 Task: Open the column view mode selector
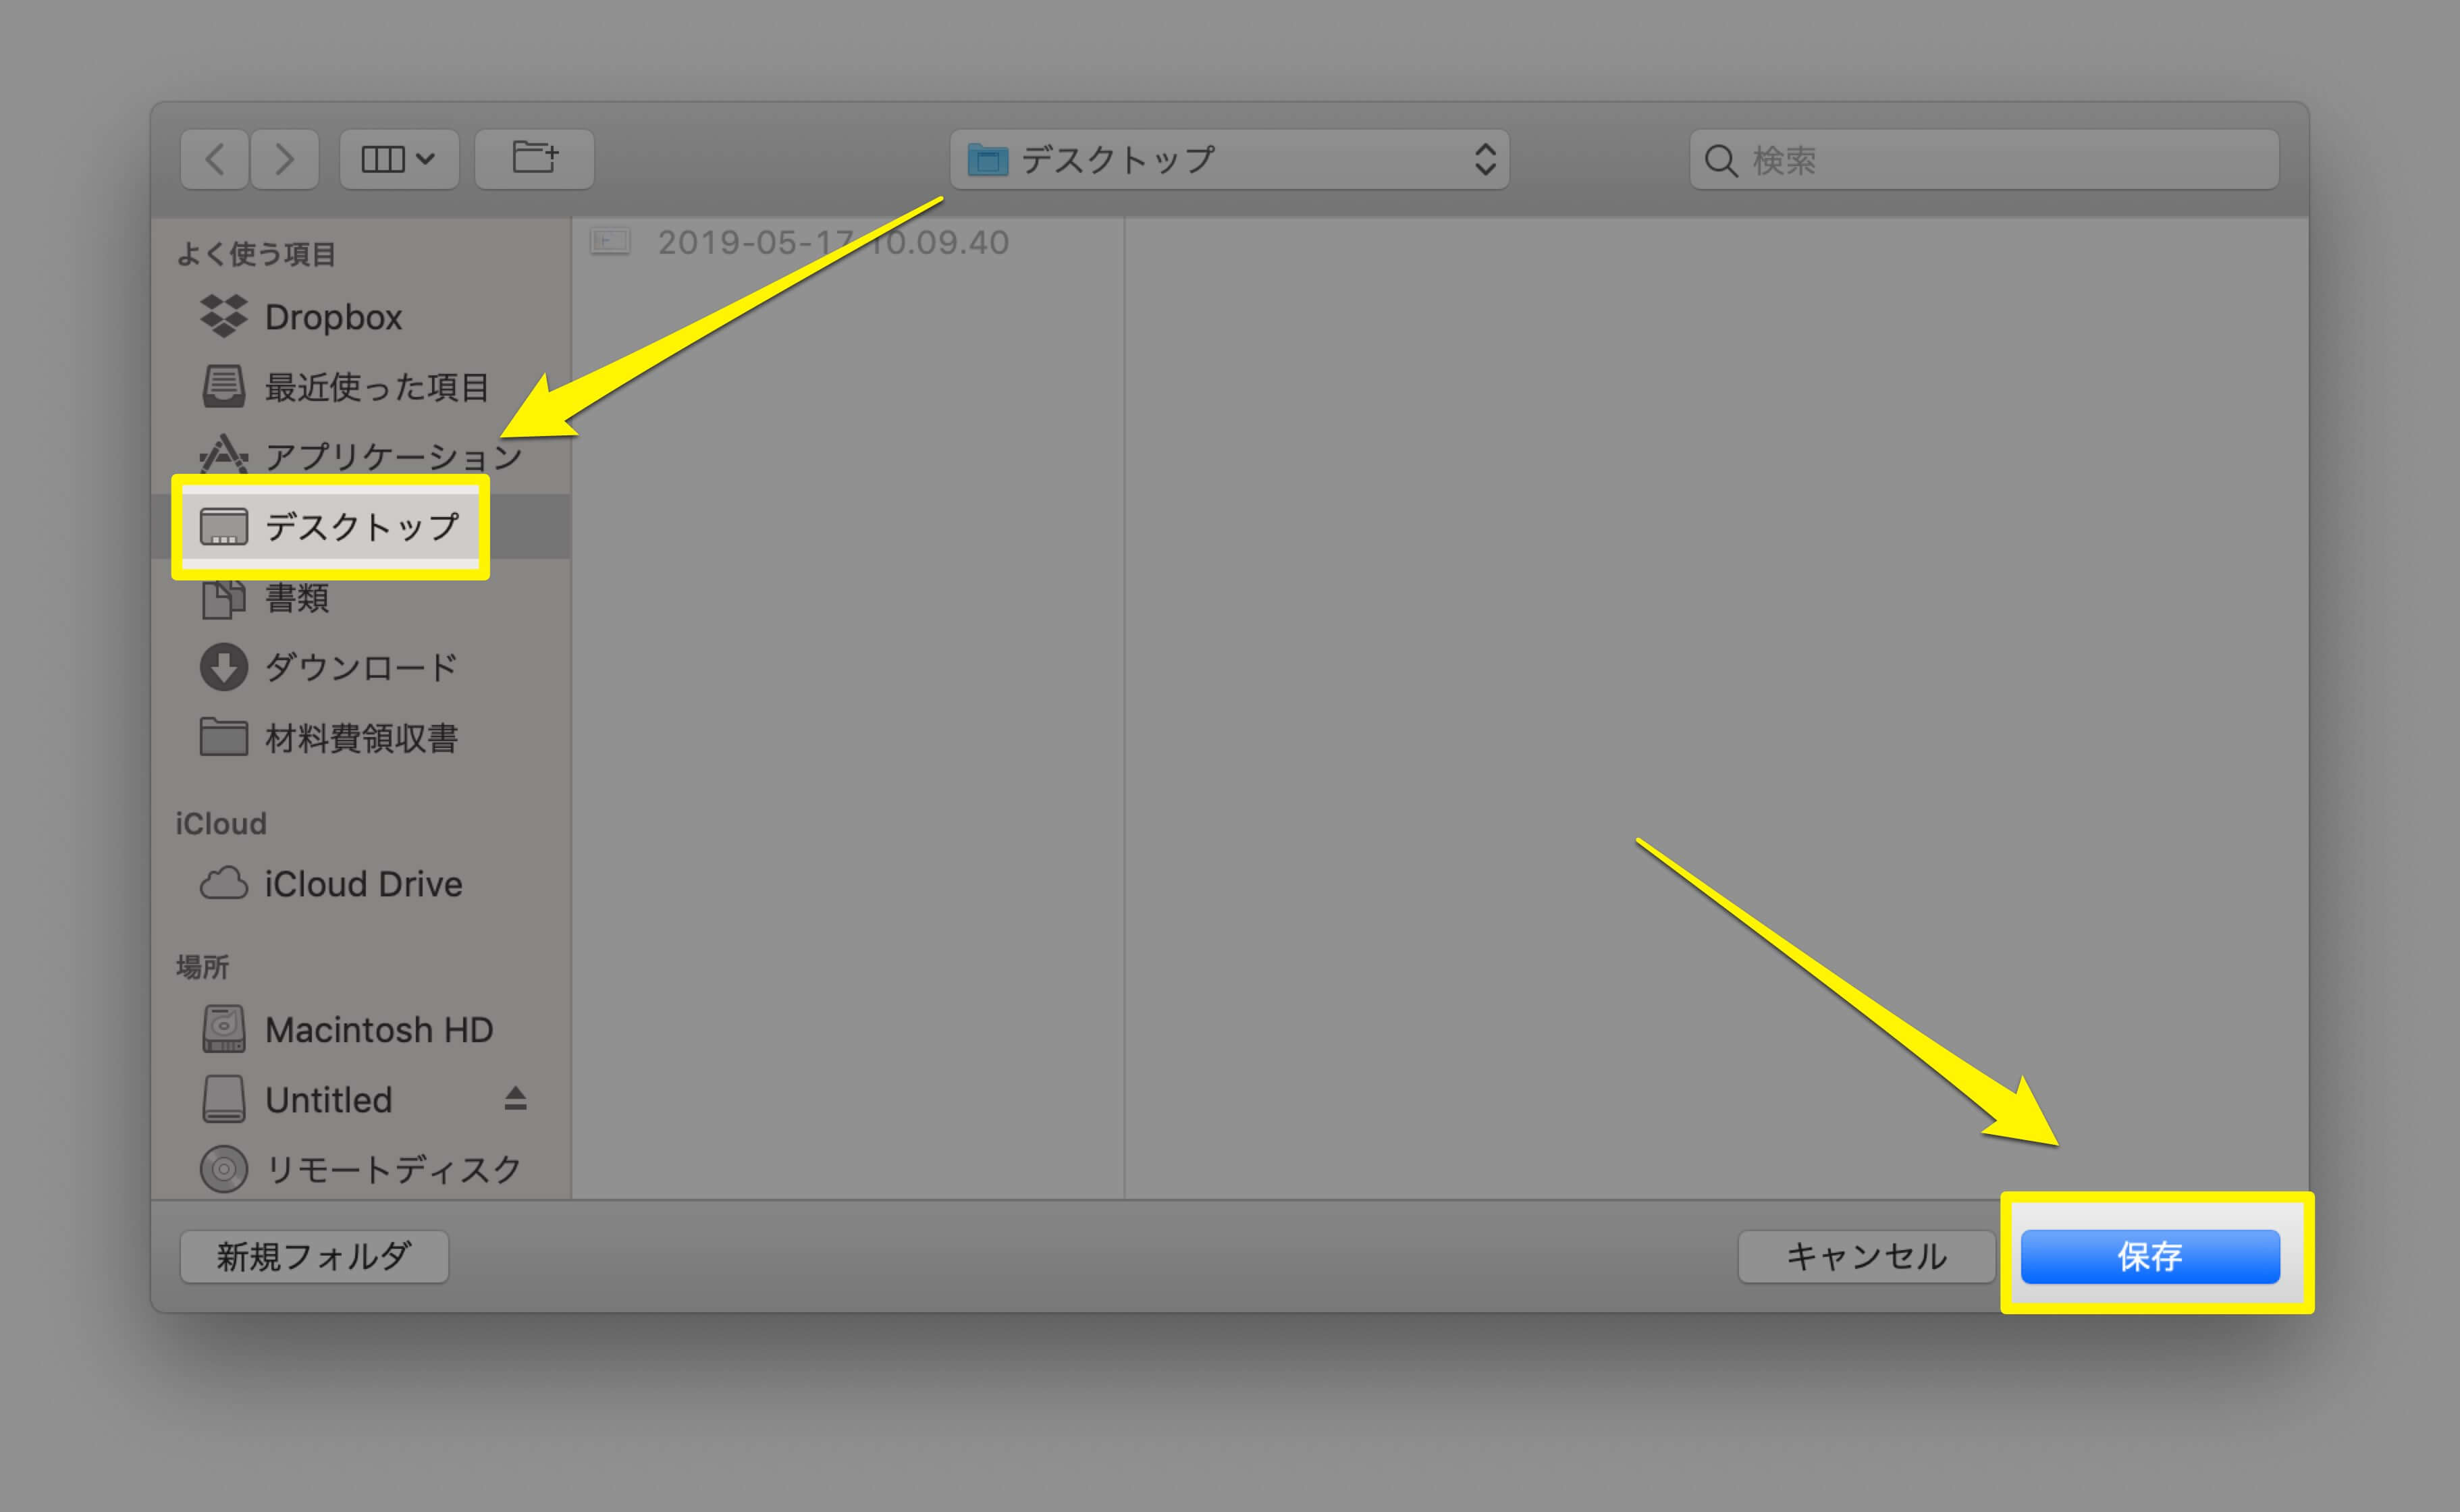tap(399, 159)
